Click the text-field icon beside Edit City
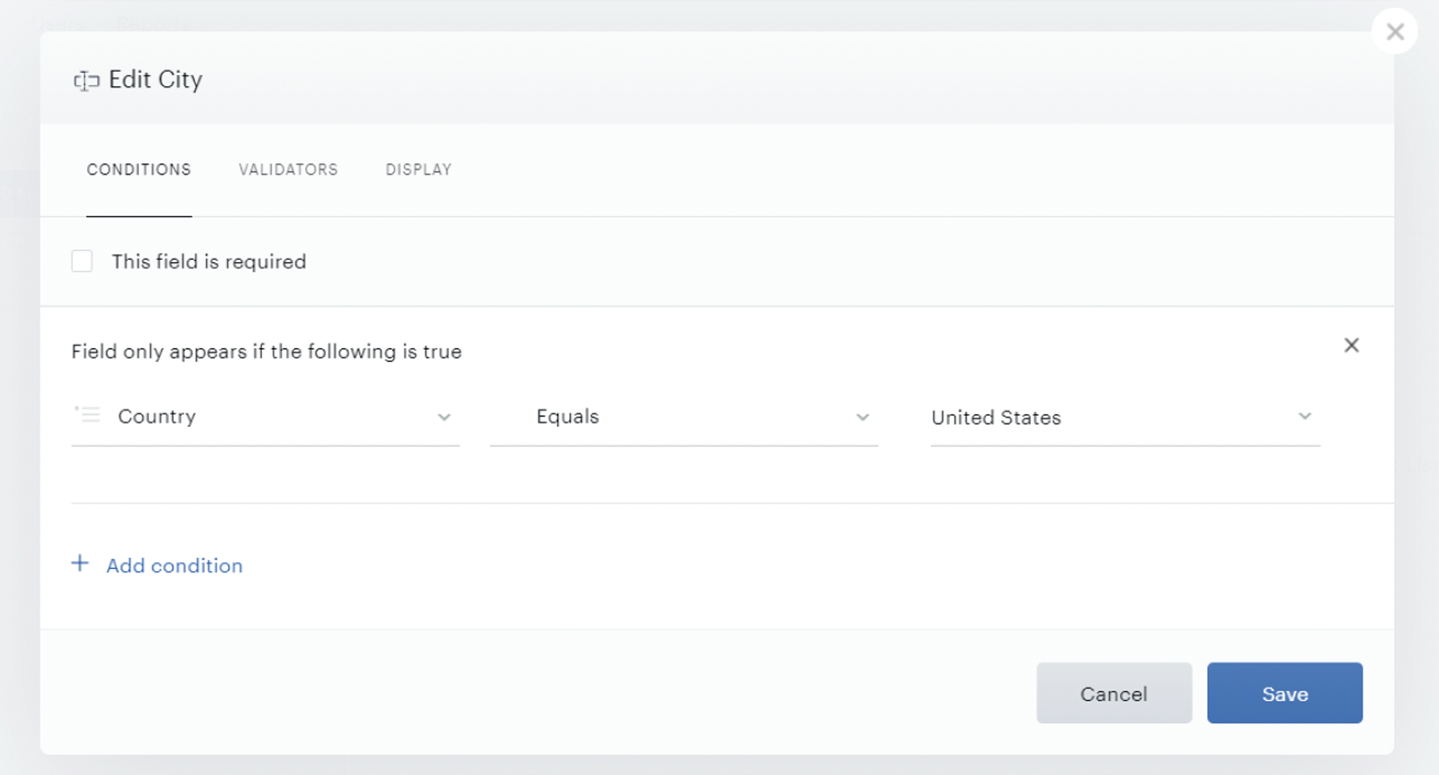The width and height of the screenshot is (1439, 775). 86,81
